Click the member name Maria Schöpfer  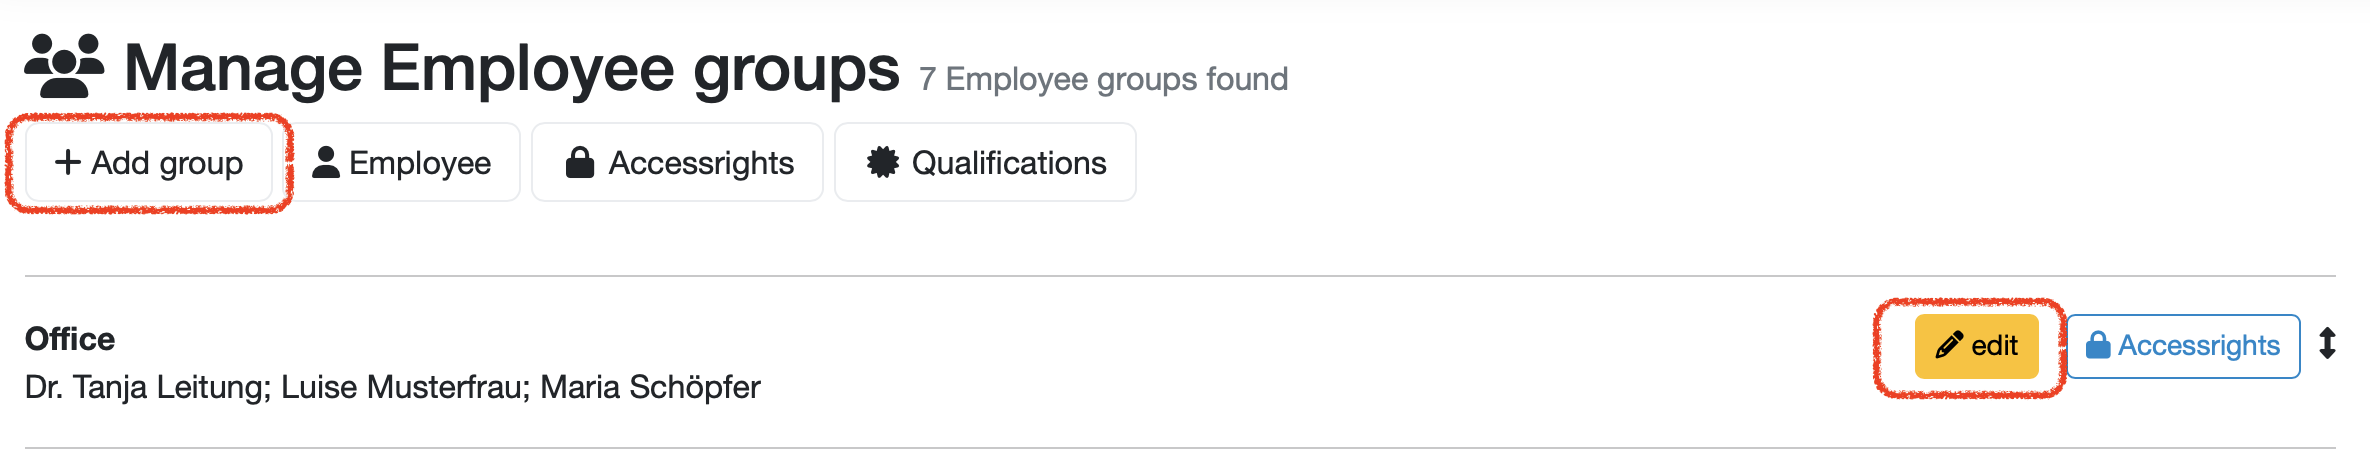click(650, 387)
